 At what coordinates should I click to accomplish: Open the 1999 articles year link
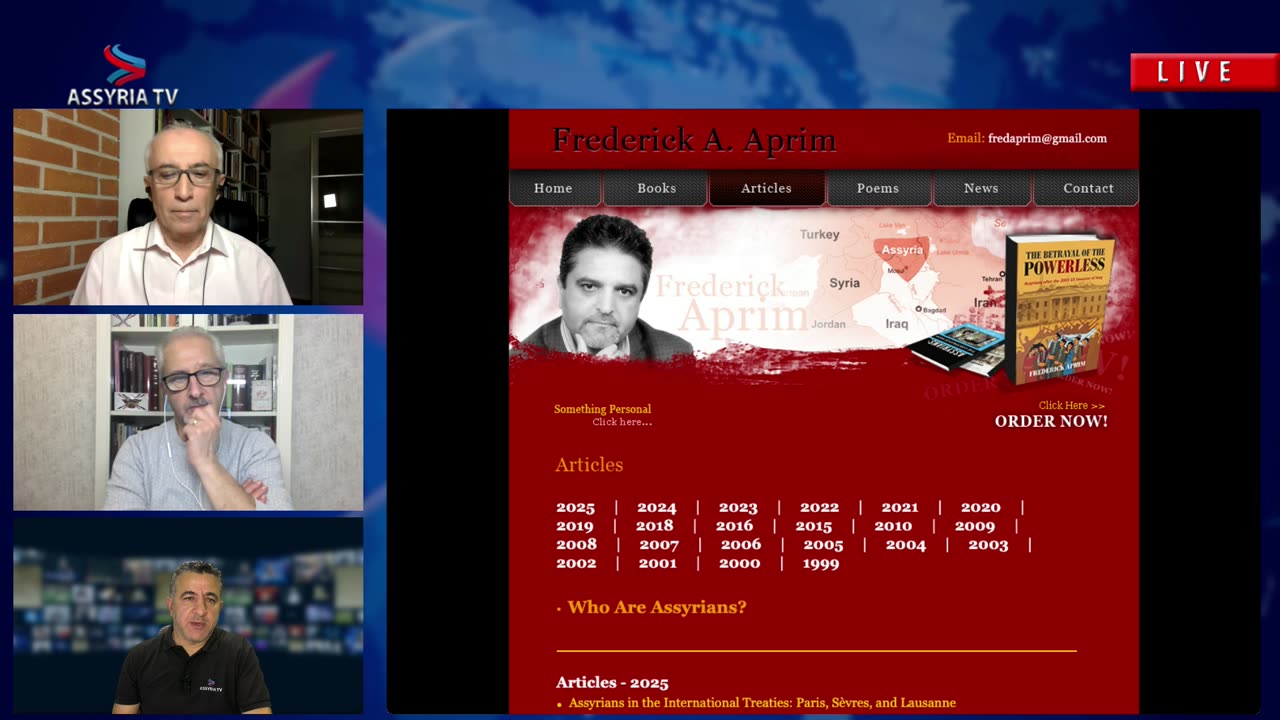tap(821, 563)
